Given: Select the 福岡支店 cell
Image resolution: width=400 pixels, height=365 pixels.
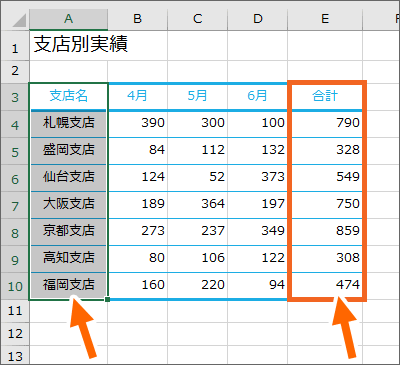Looking at the screenshot, I should tap(68, 286).
